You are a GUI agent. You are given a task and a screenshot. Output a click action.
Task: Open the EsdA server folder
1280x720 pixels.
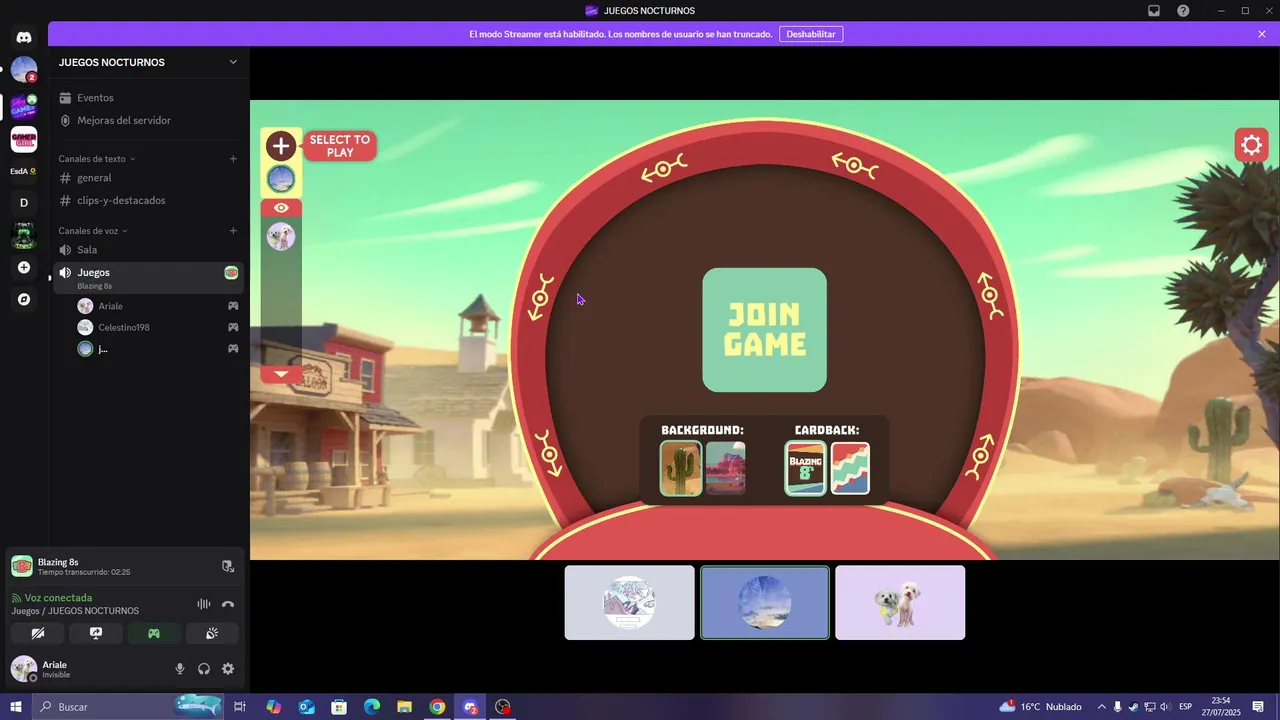tap(24, 171)
